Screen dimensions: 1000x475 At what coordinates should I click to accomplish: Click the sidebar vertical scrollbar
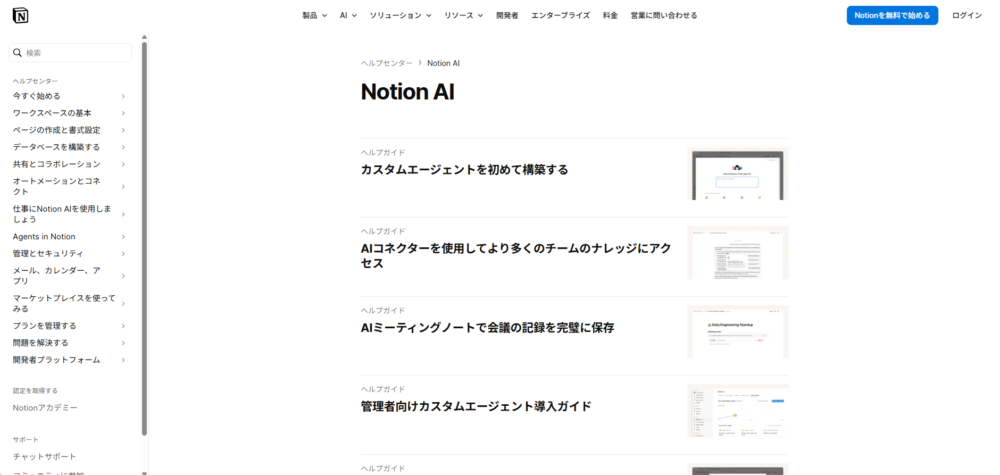(144, 238)
